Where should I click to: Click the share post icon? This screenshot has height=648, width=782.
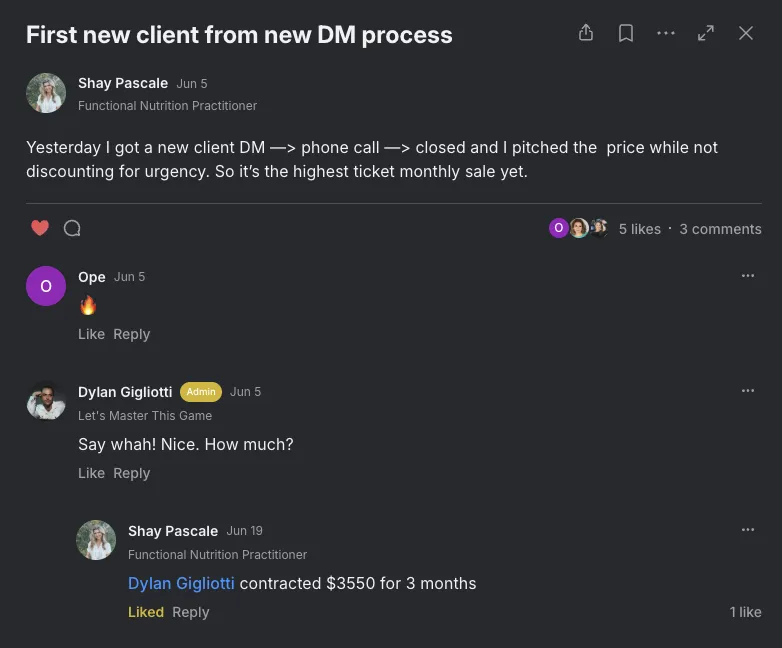click(x=586, y=33)
